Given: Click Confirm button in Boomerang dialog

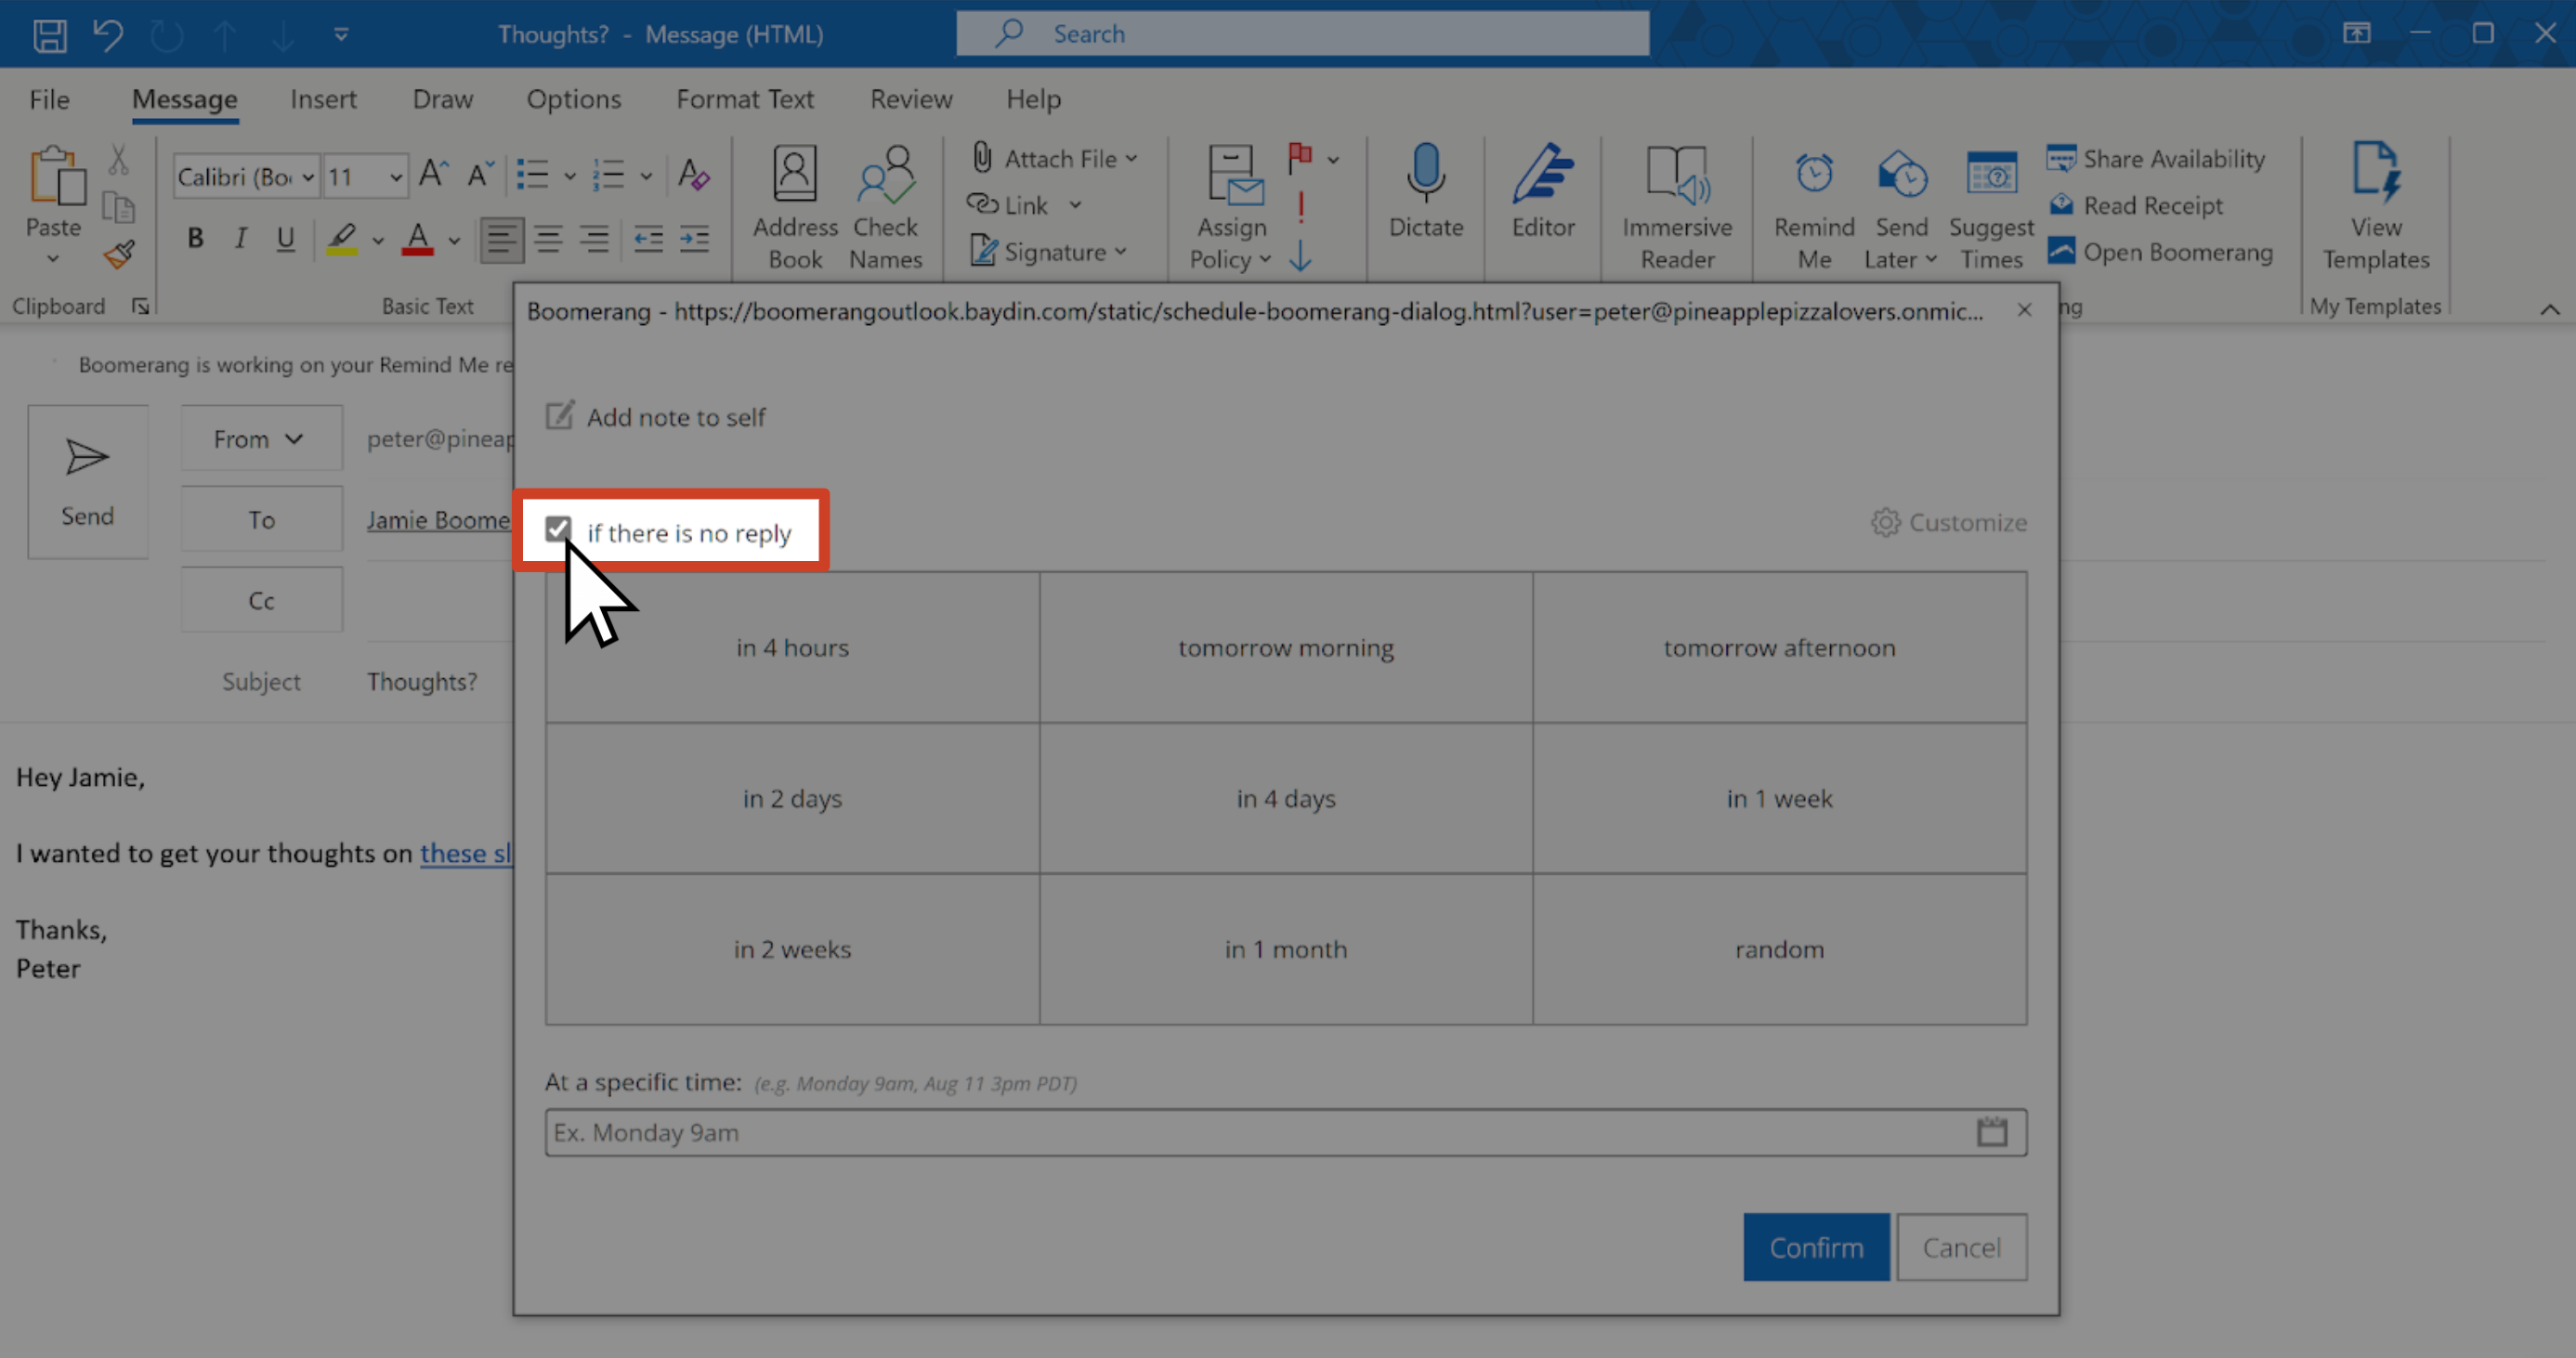Looking at the screenshot, I should (x=1816, y=1247).
